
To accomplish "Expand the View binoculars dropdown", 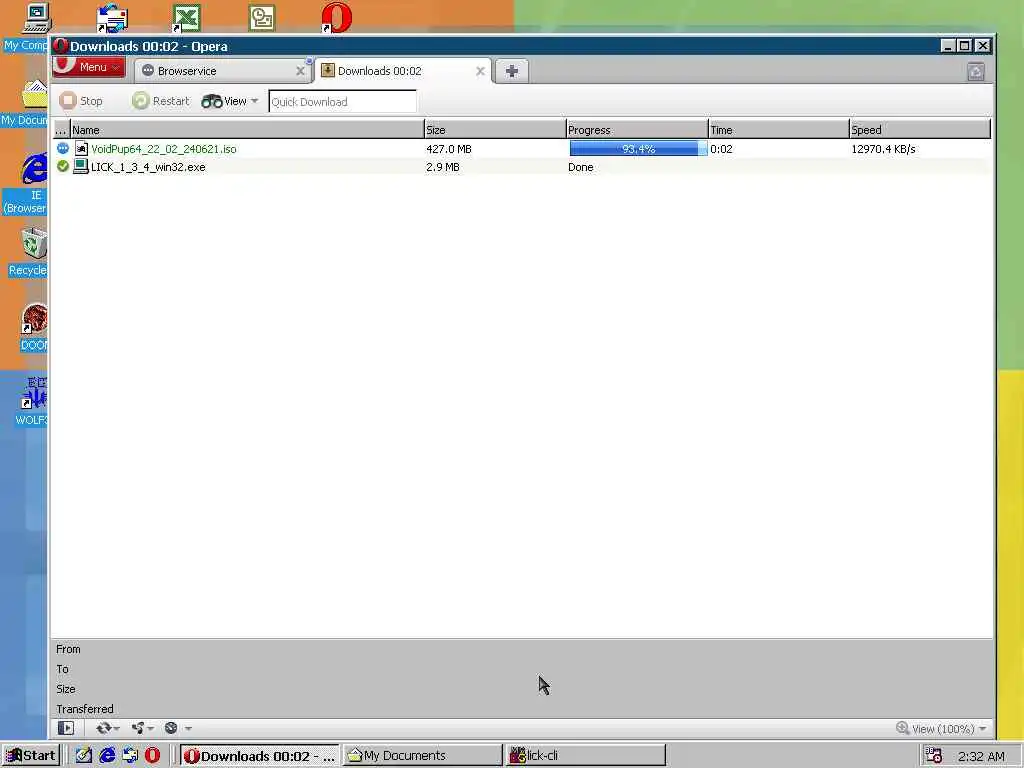I will 230,101.
